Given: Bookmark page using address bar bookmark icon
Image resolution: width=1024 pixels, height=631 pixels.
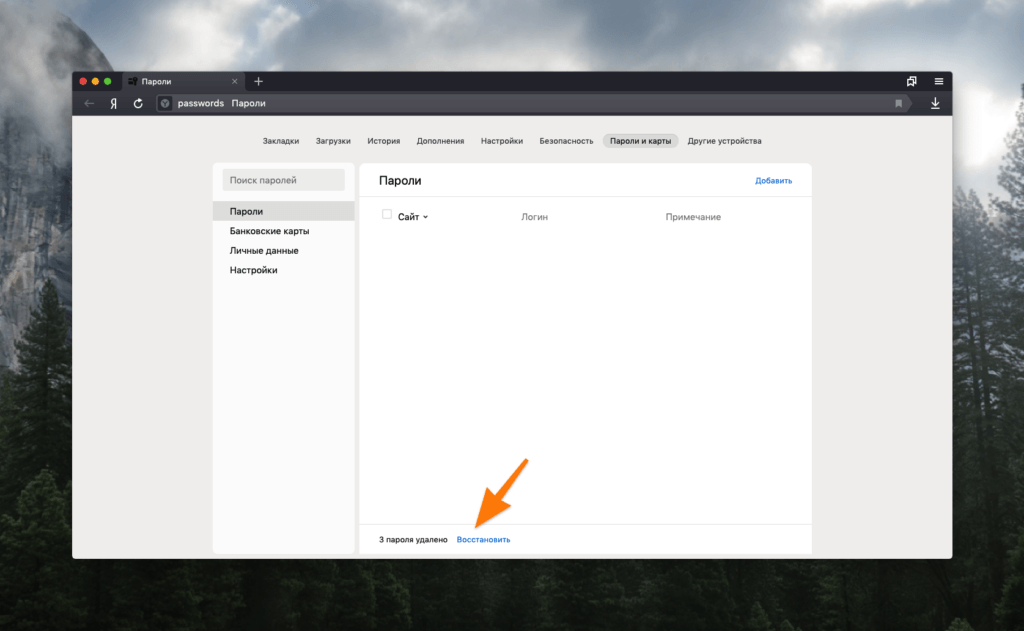Looking at the screenshot, I should (899, 103).
